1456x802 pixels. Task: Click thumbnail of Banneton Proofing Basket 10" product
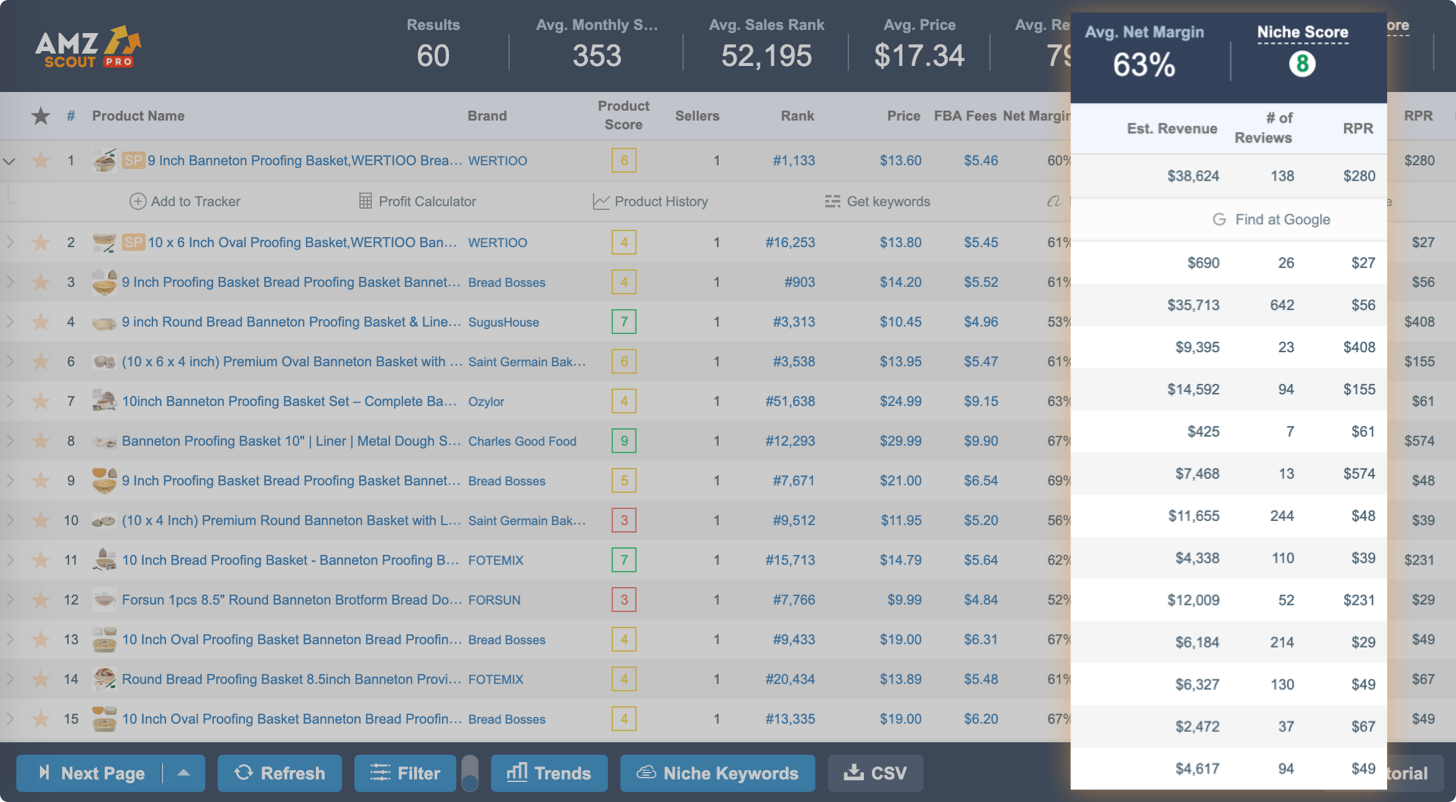(104, 441)
